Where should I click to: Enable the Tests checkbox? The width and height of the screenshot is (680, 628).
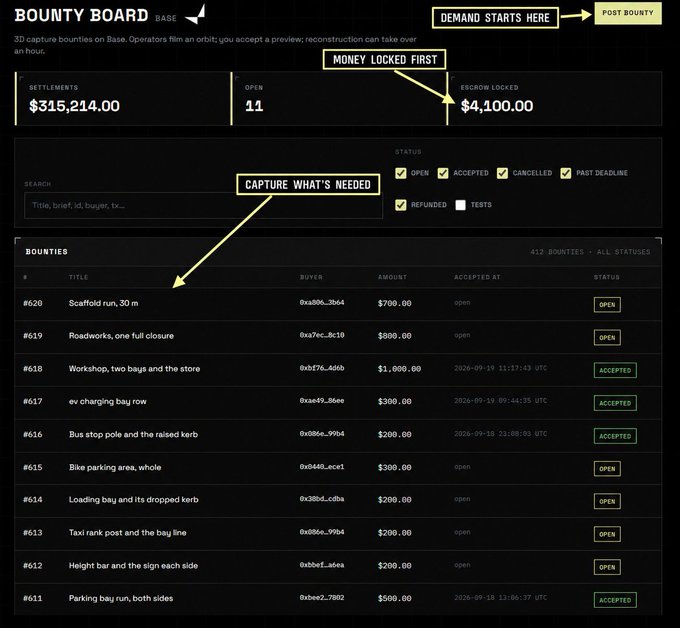click(x=461, y=205)
